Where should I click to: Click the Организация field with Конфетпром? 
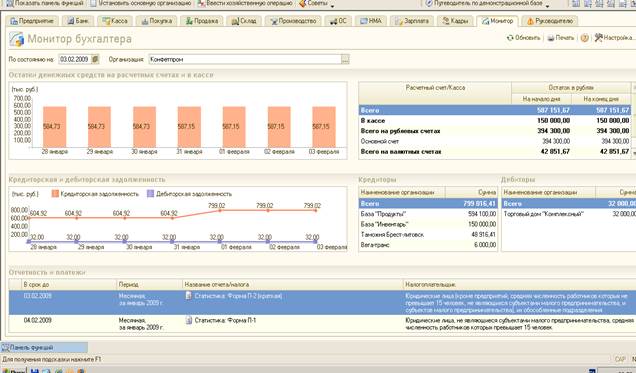pyautogui.click(x=245, y=59)
